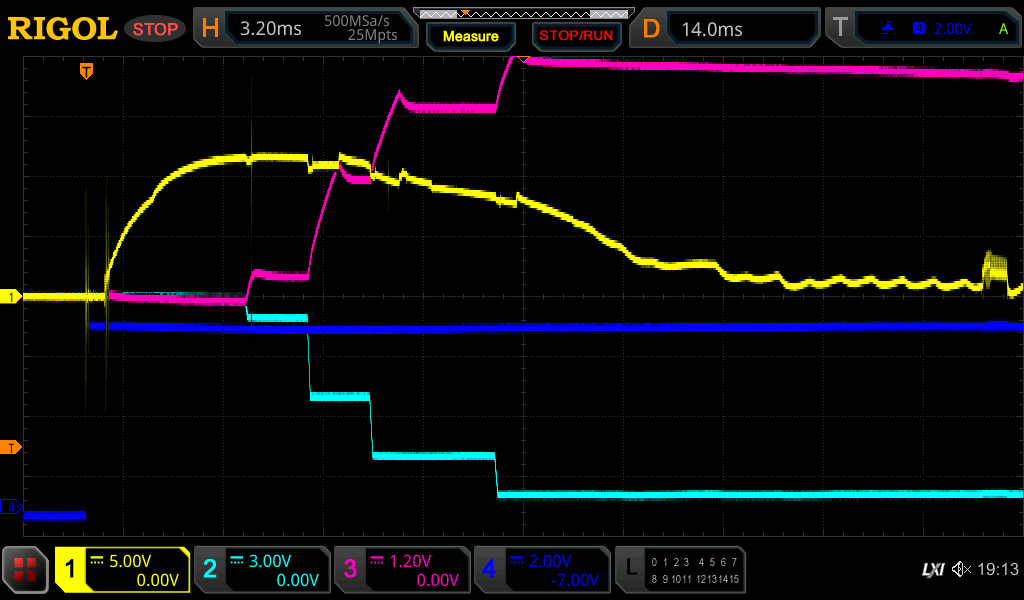Viewport: 1024px width, 600px height.
Task: Click the orange trigger position marker above the grid
Action: pyautogui.click(x=87, y=70)
